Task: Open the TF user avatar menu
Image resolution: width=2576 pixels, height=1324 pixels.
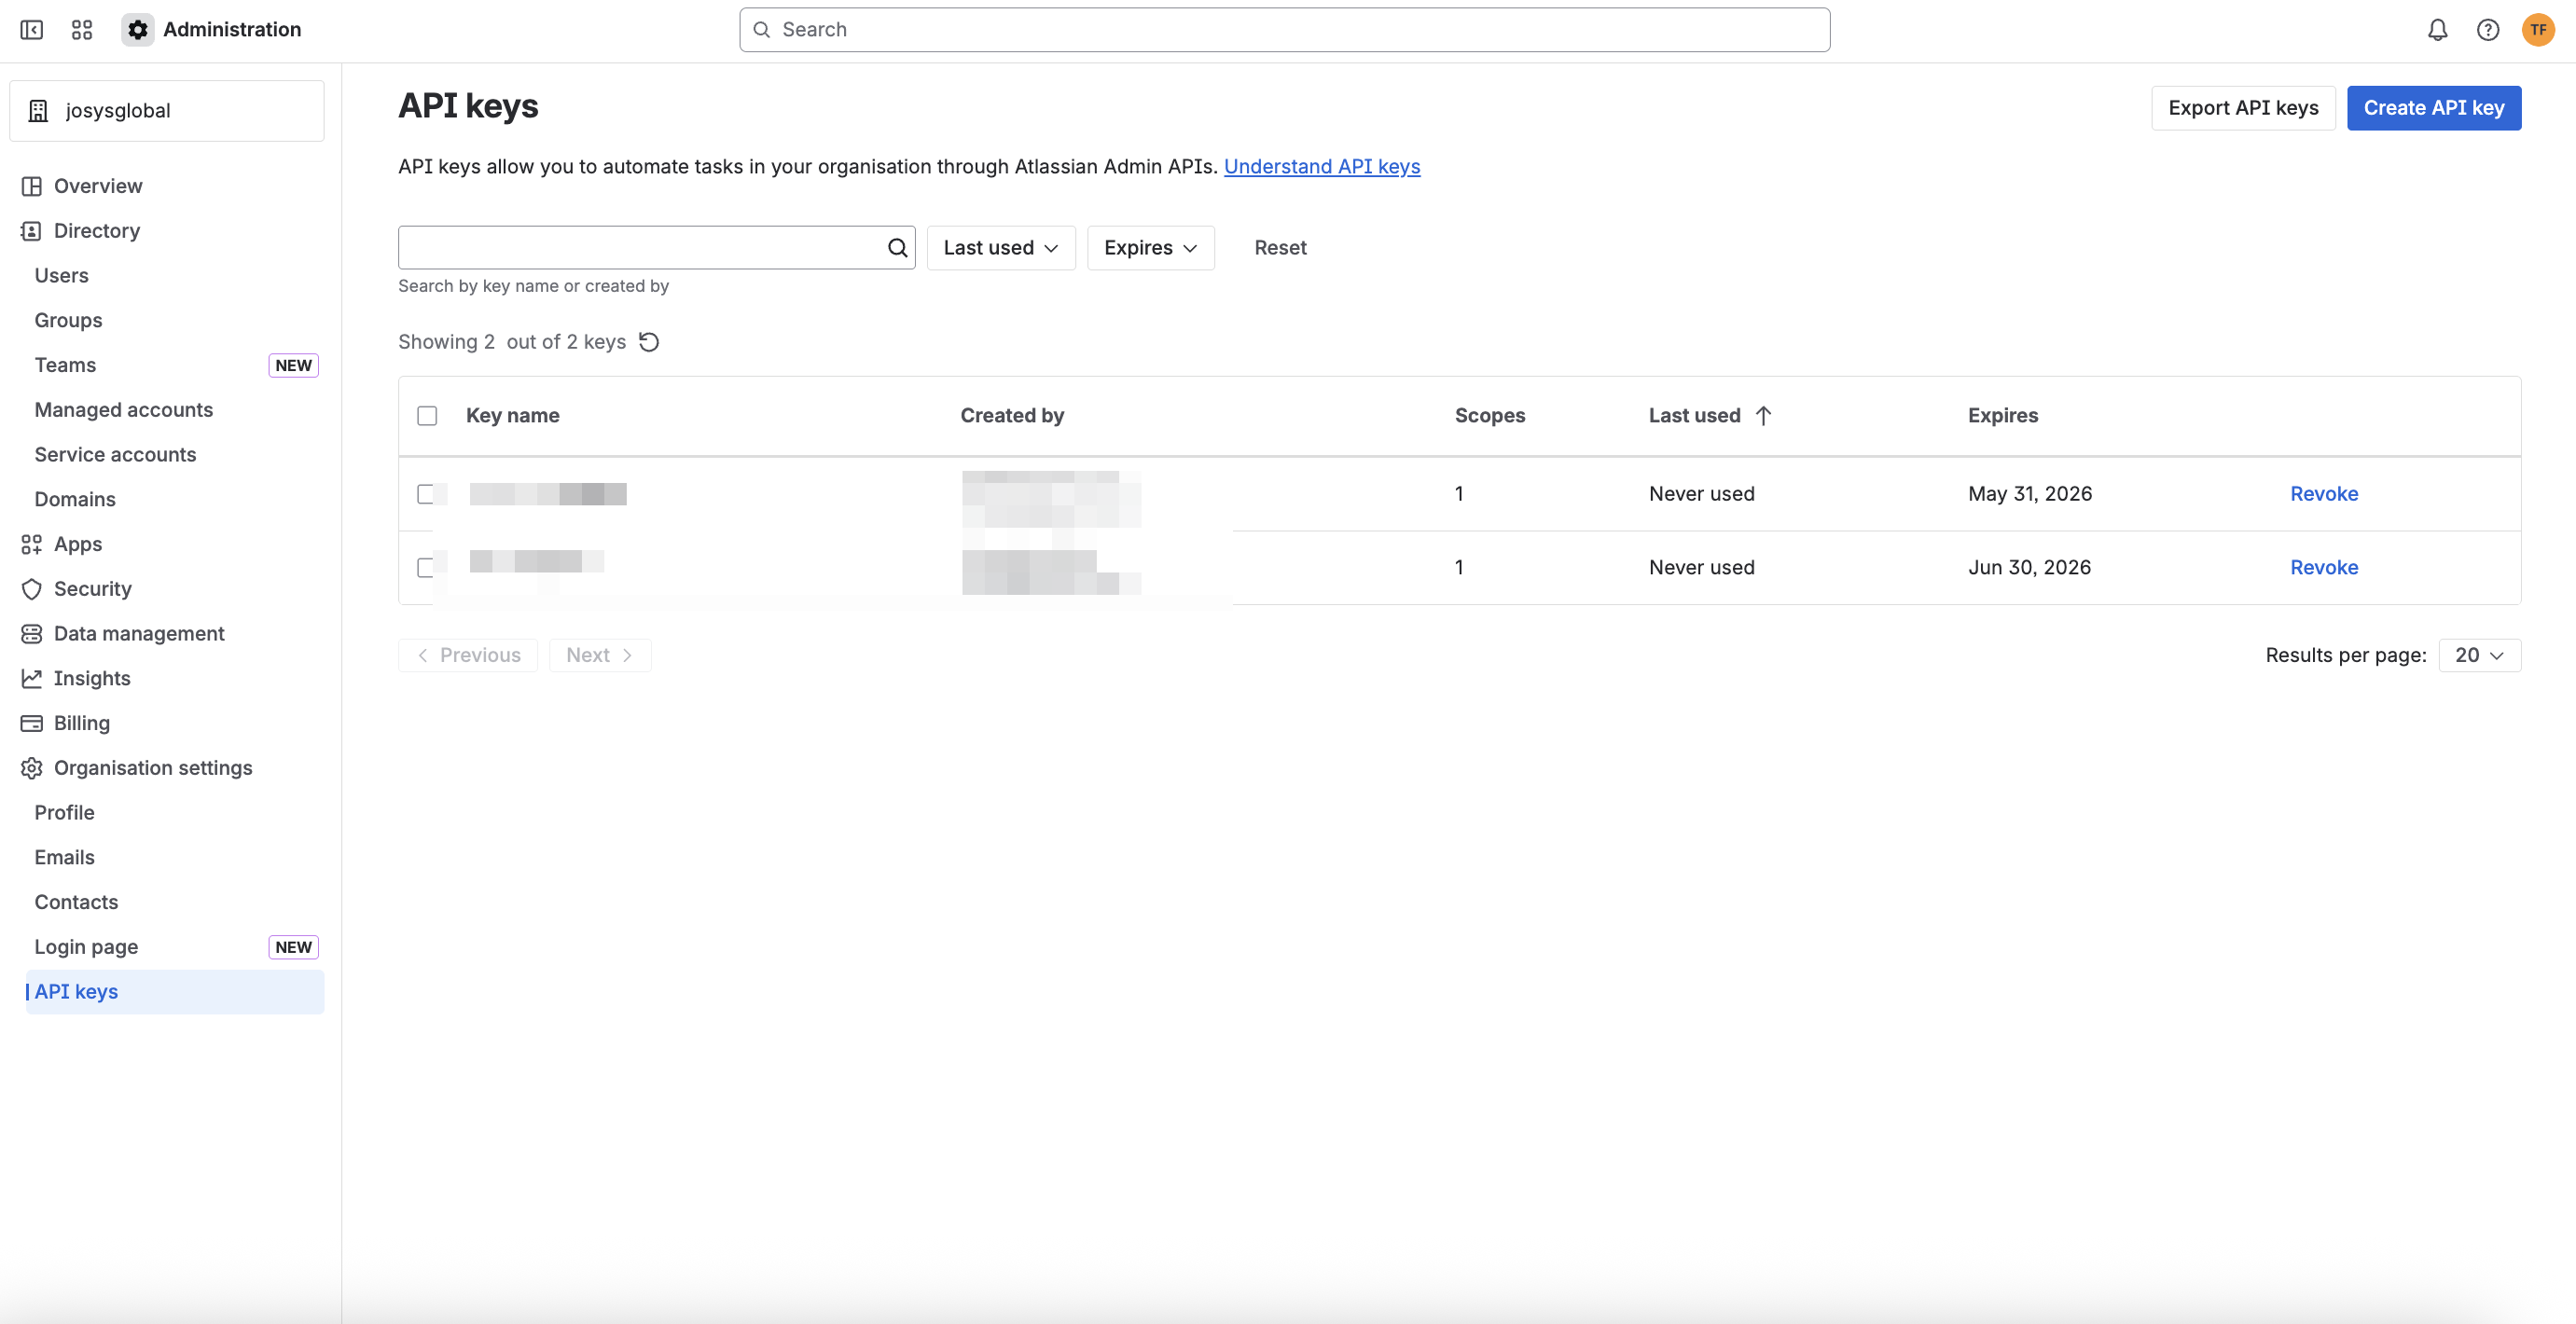Action: 2537,30
